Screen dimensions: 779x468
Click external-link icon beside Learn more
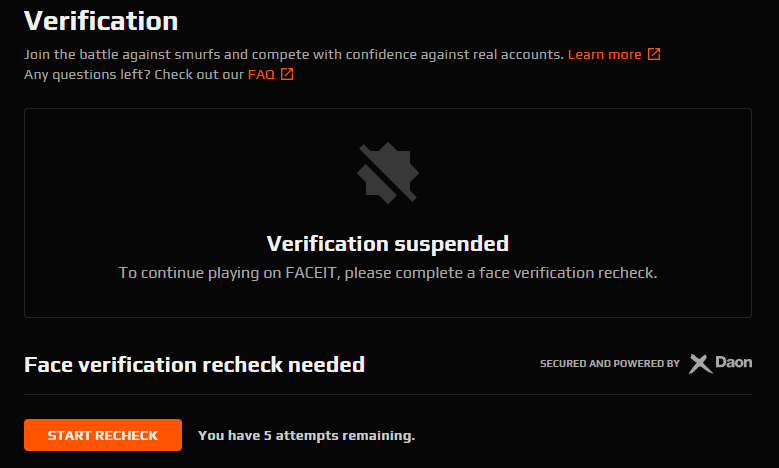pyautogui.click(x=654, y=54)
